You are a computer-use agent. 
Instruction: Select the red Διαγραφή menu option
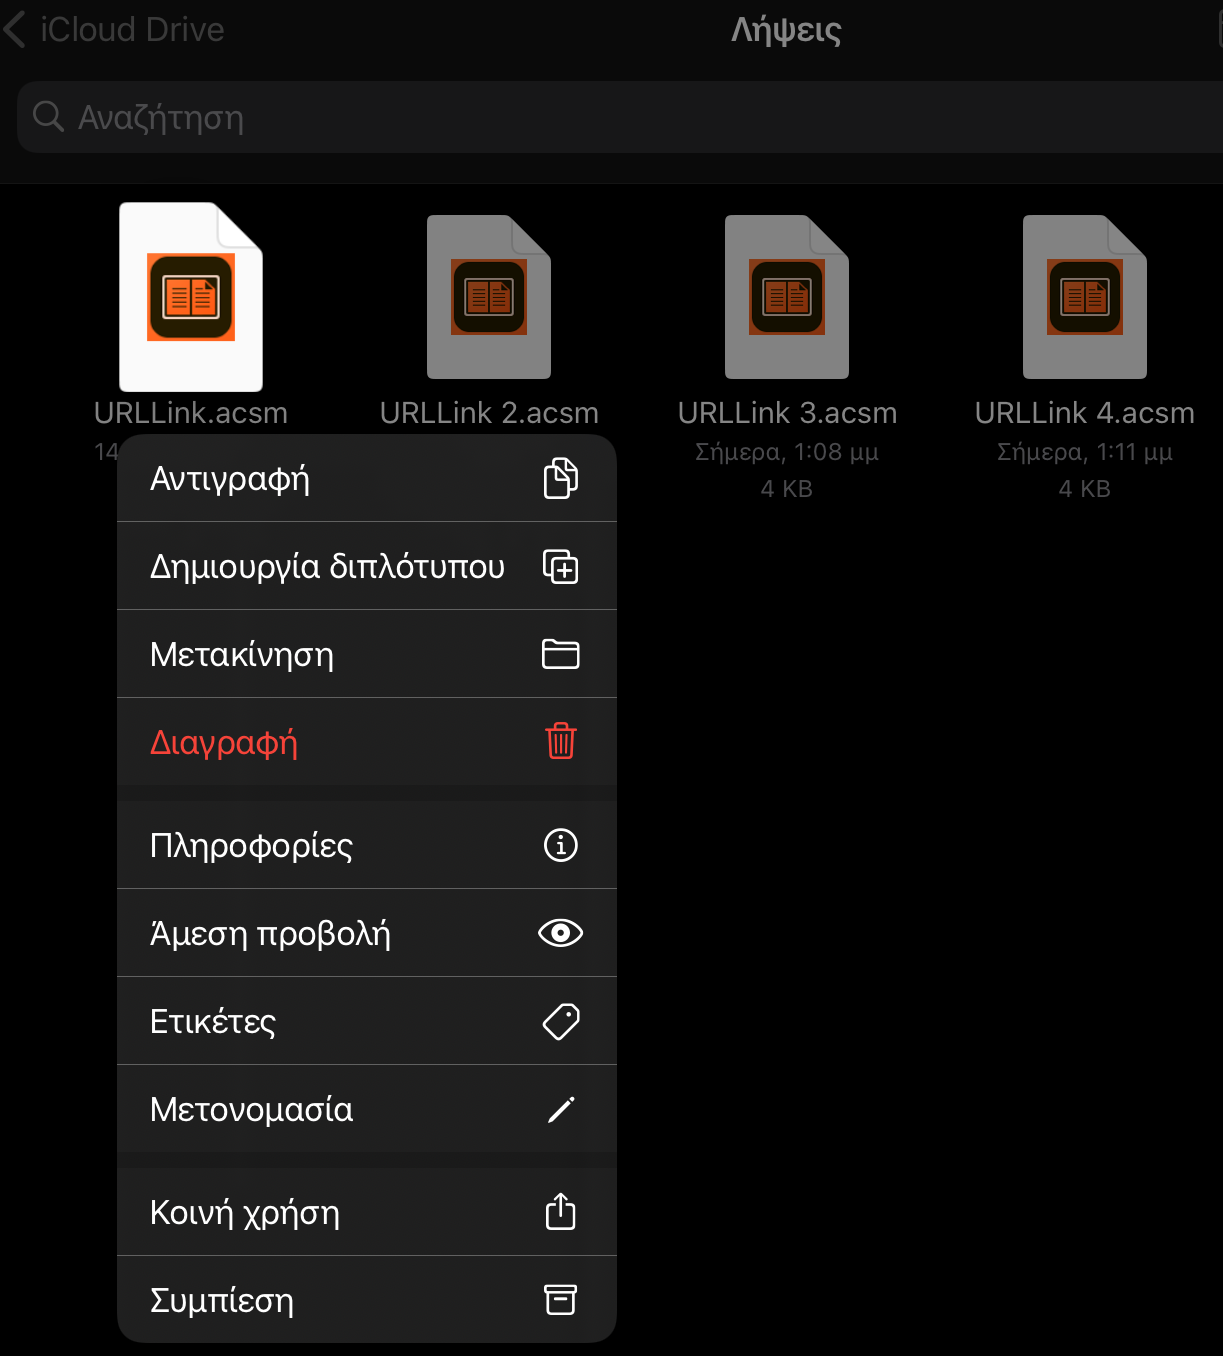click(x=367, y=742)
